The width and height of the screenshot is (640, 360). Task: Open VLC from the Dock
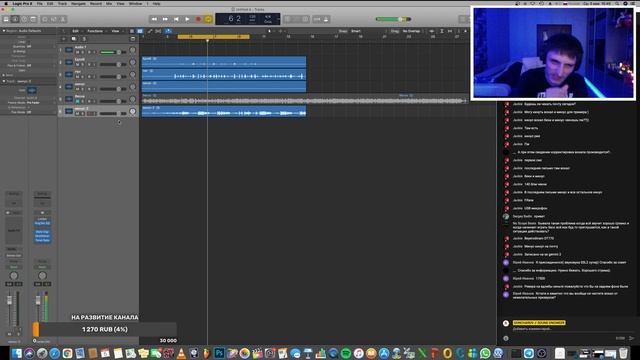click(181, 353)
